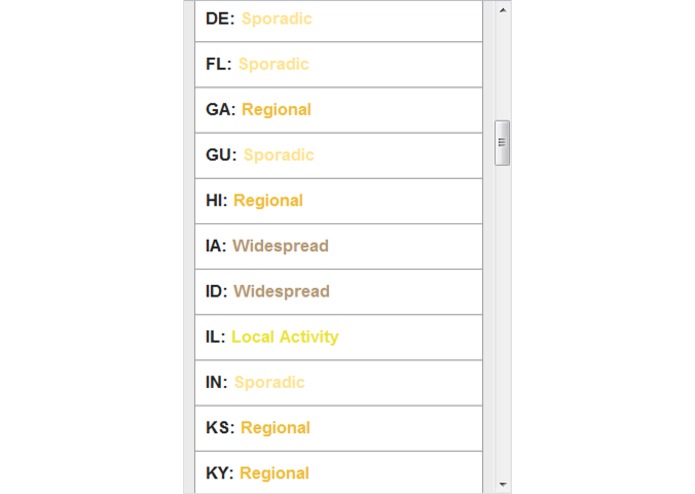
Task: Click the Regional label next to GA
Action: tap(277, 110)
